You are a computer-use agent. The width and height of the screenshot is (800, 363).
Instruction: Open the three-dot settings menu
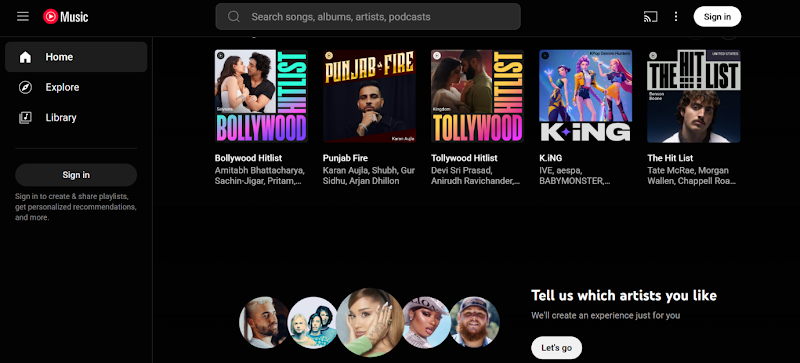(x=676, y=17)
